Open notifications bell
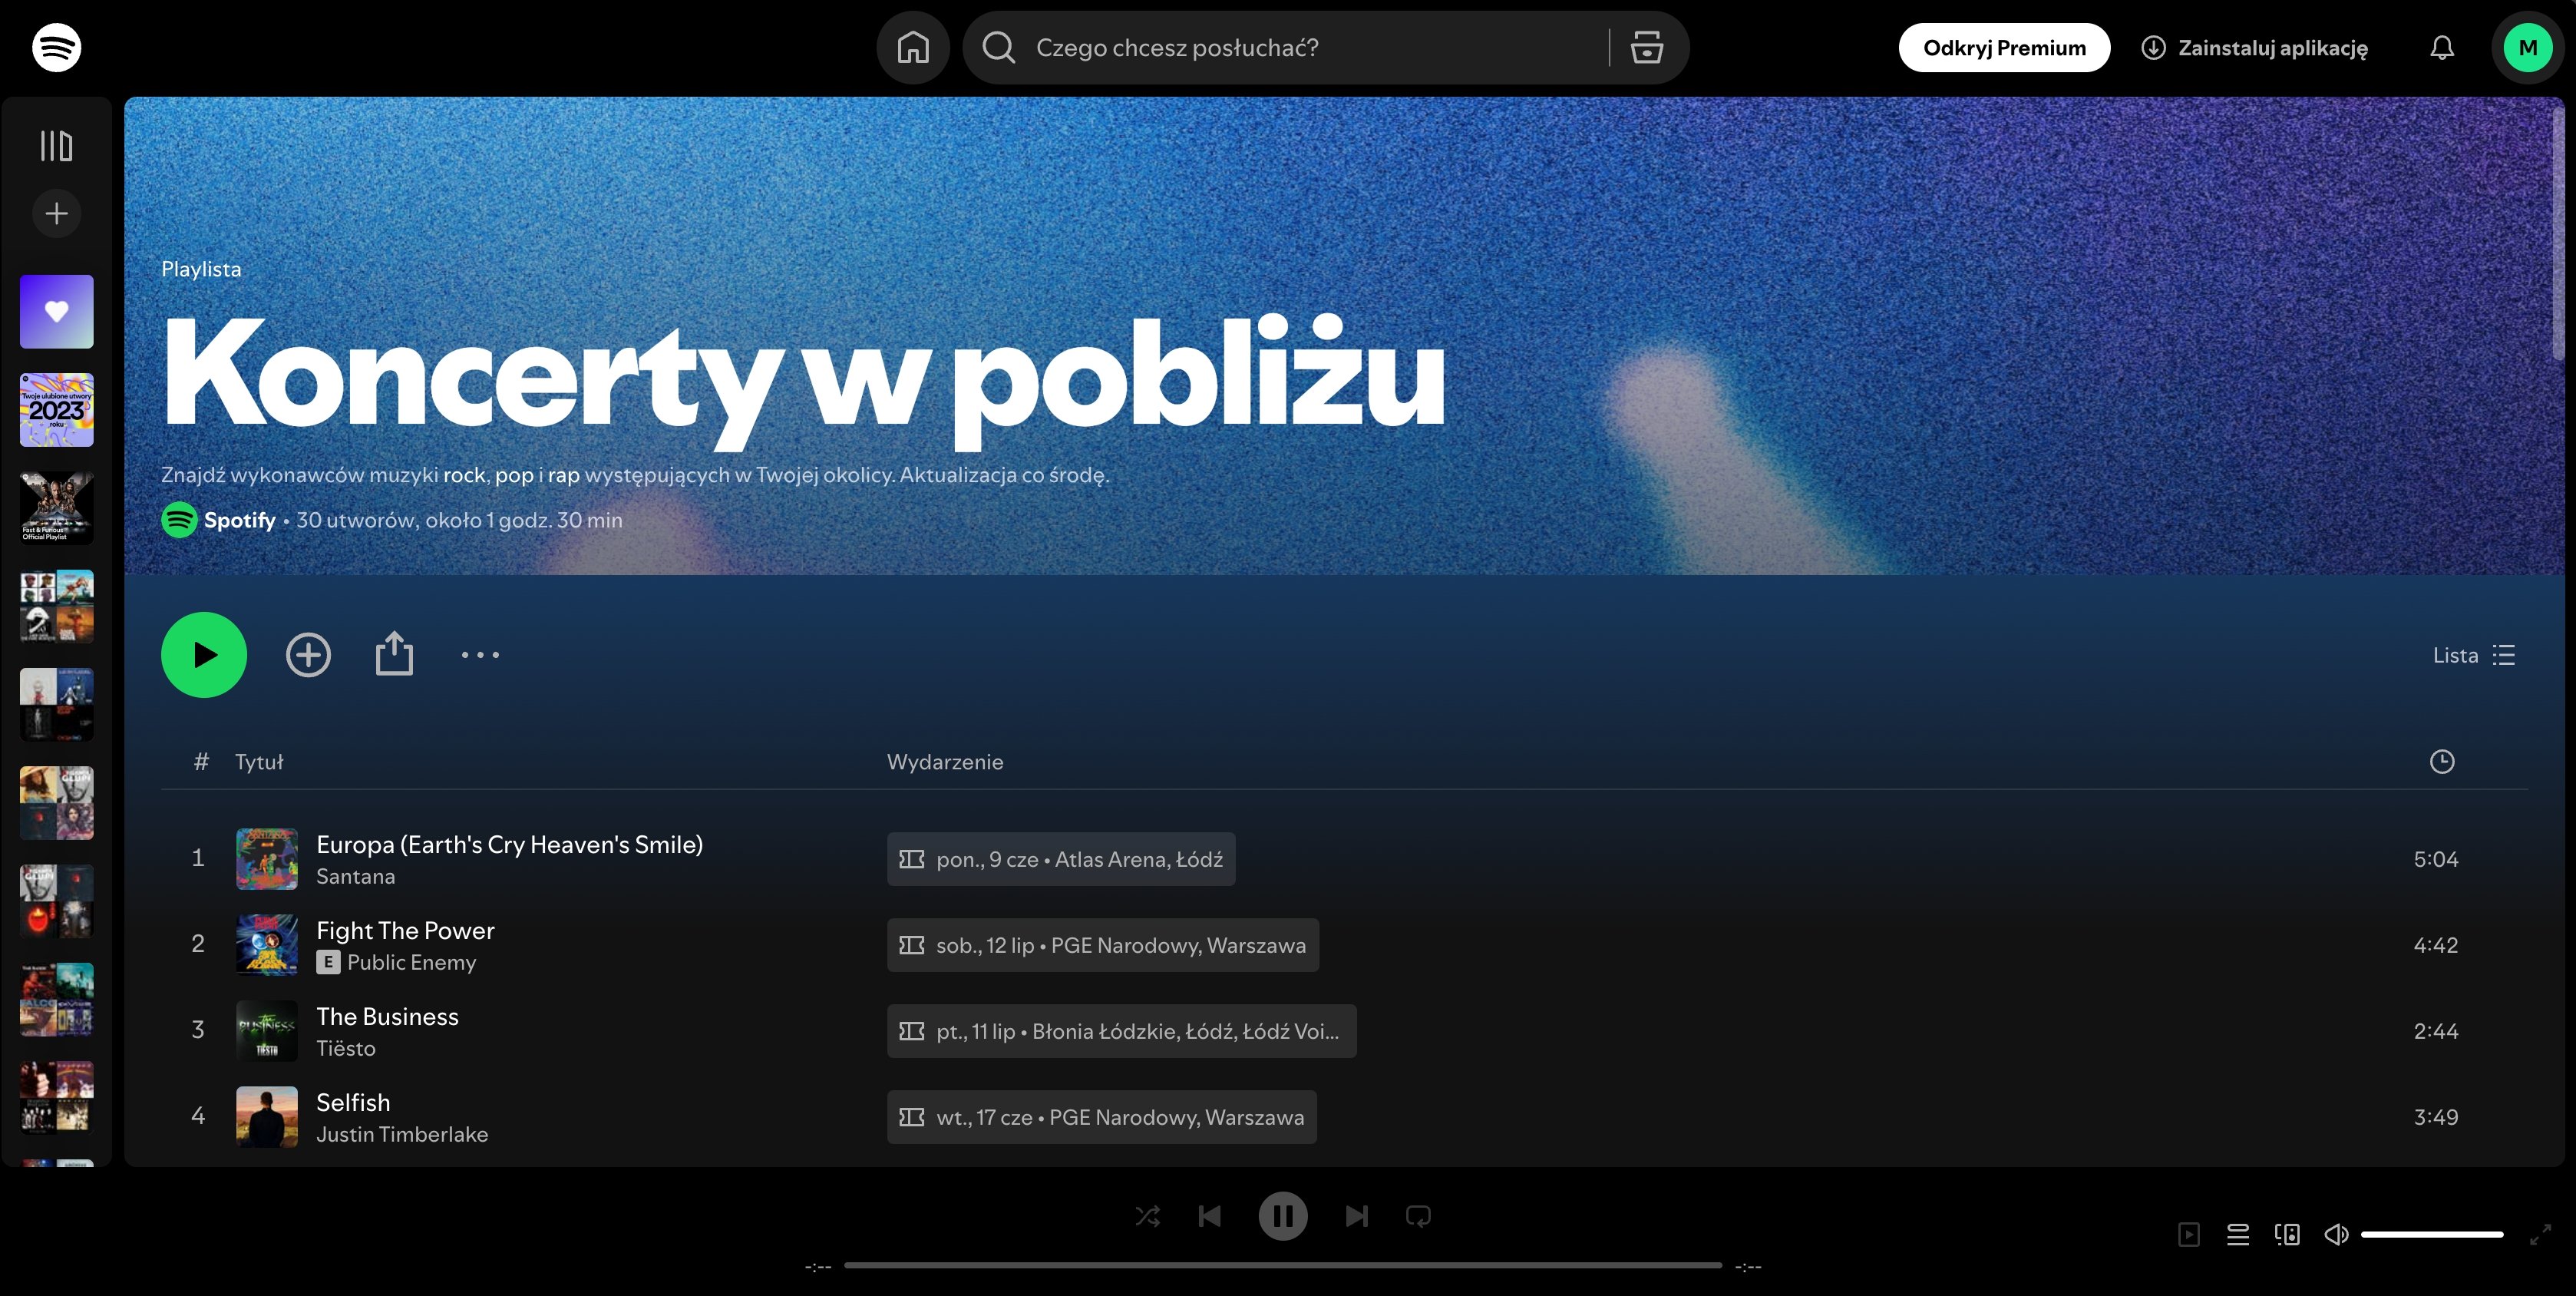Image resolution: width=2576 pixels, height=1296 pixels. [x=2442, y=47]
